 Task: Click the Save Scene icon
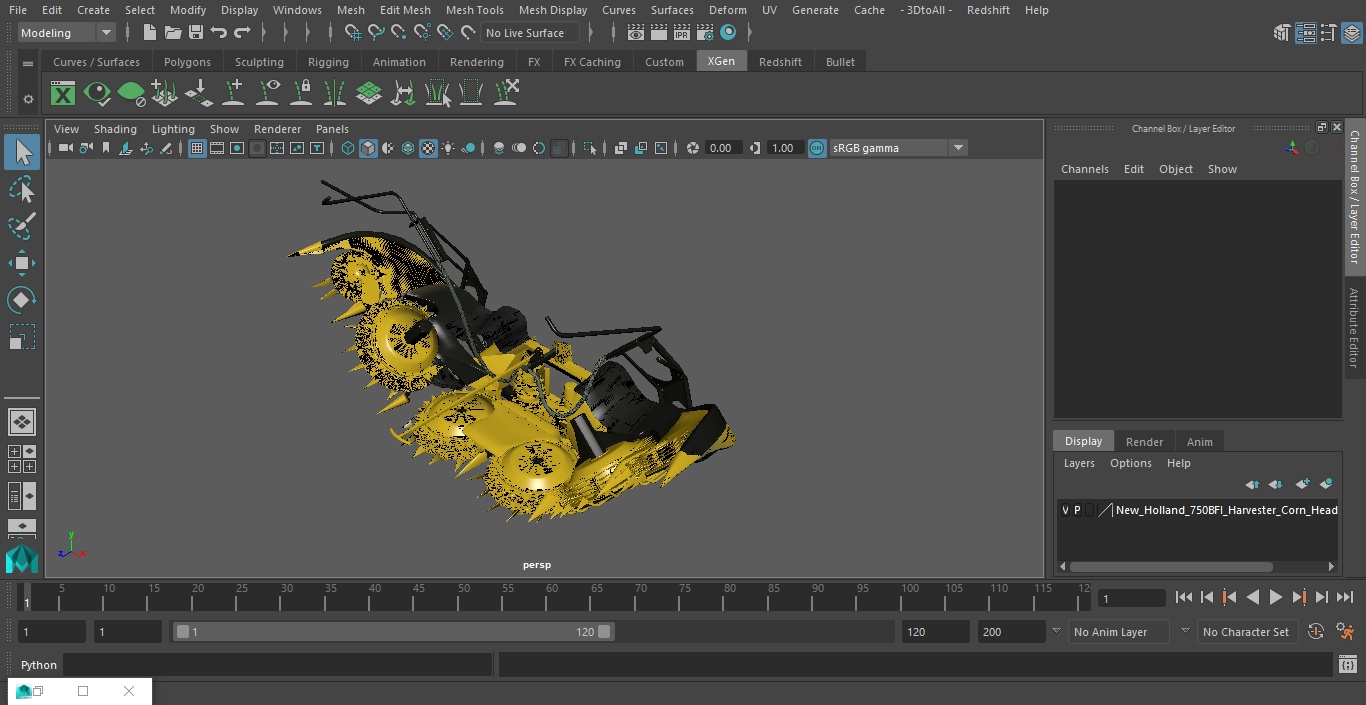point(195,33)
